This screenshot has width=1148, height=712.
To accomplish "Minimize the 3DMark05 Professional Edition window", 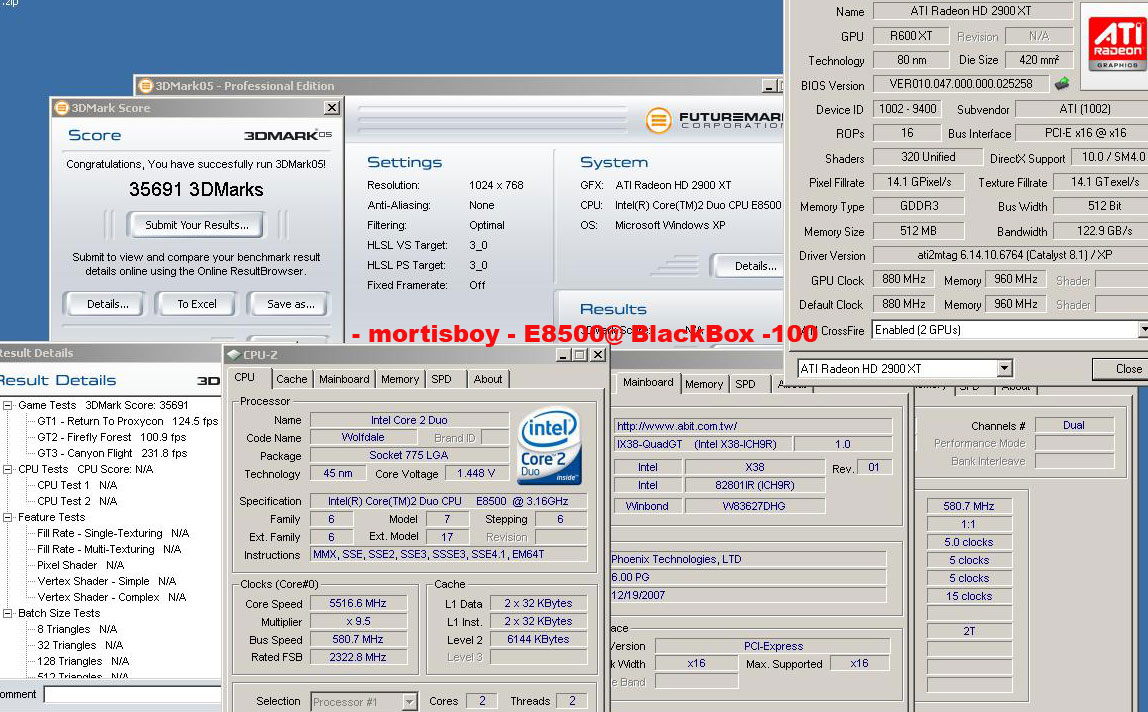I will [x=769, y=86].
